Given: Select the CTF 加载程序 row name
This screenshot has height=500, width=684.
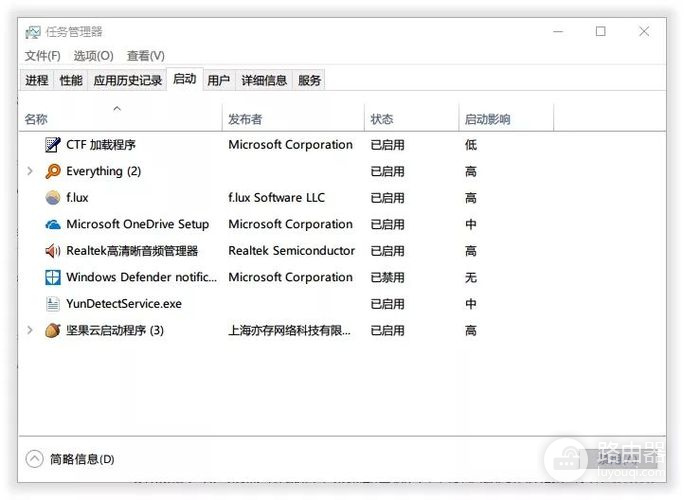Looking at the screenshot, I should (x=101, y=144).
